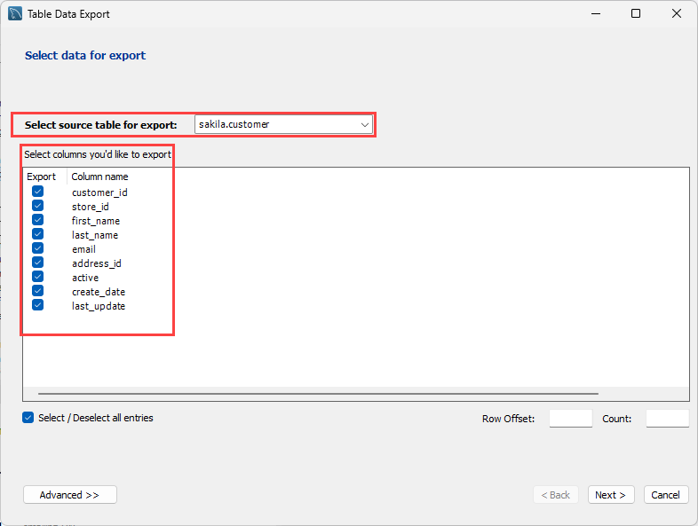Uncheck the customer_id export checkbox

pos(38,192)
